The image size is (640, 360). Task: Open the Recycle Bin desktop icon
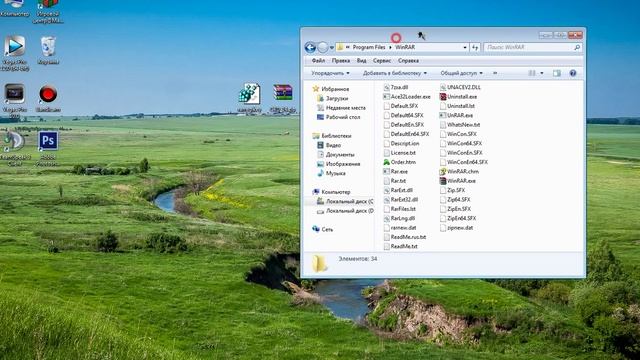pos(48,47)
